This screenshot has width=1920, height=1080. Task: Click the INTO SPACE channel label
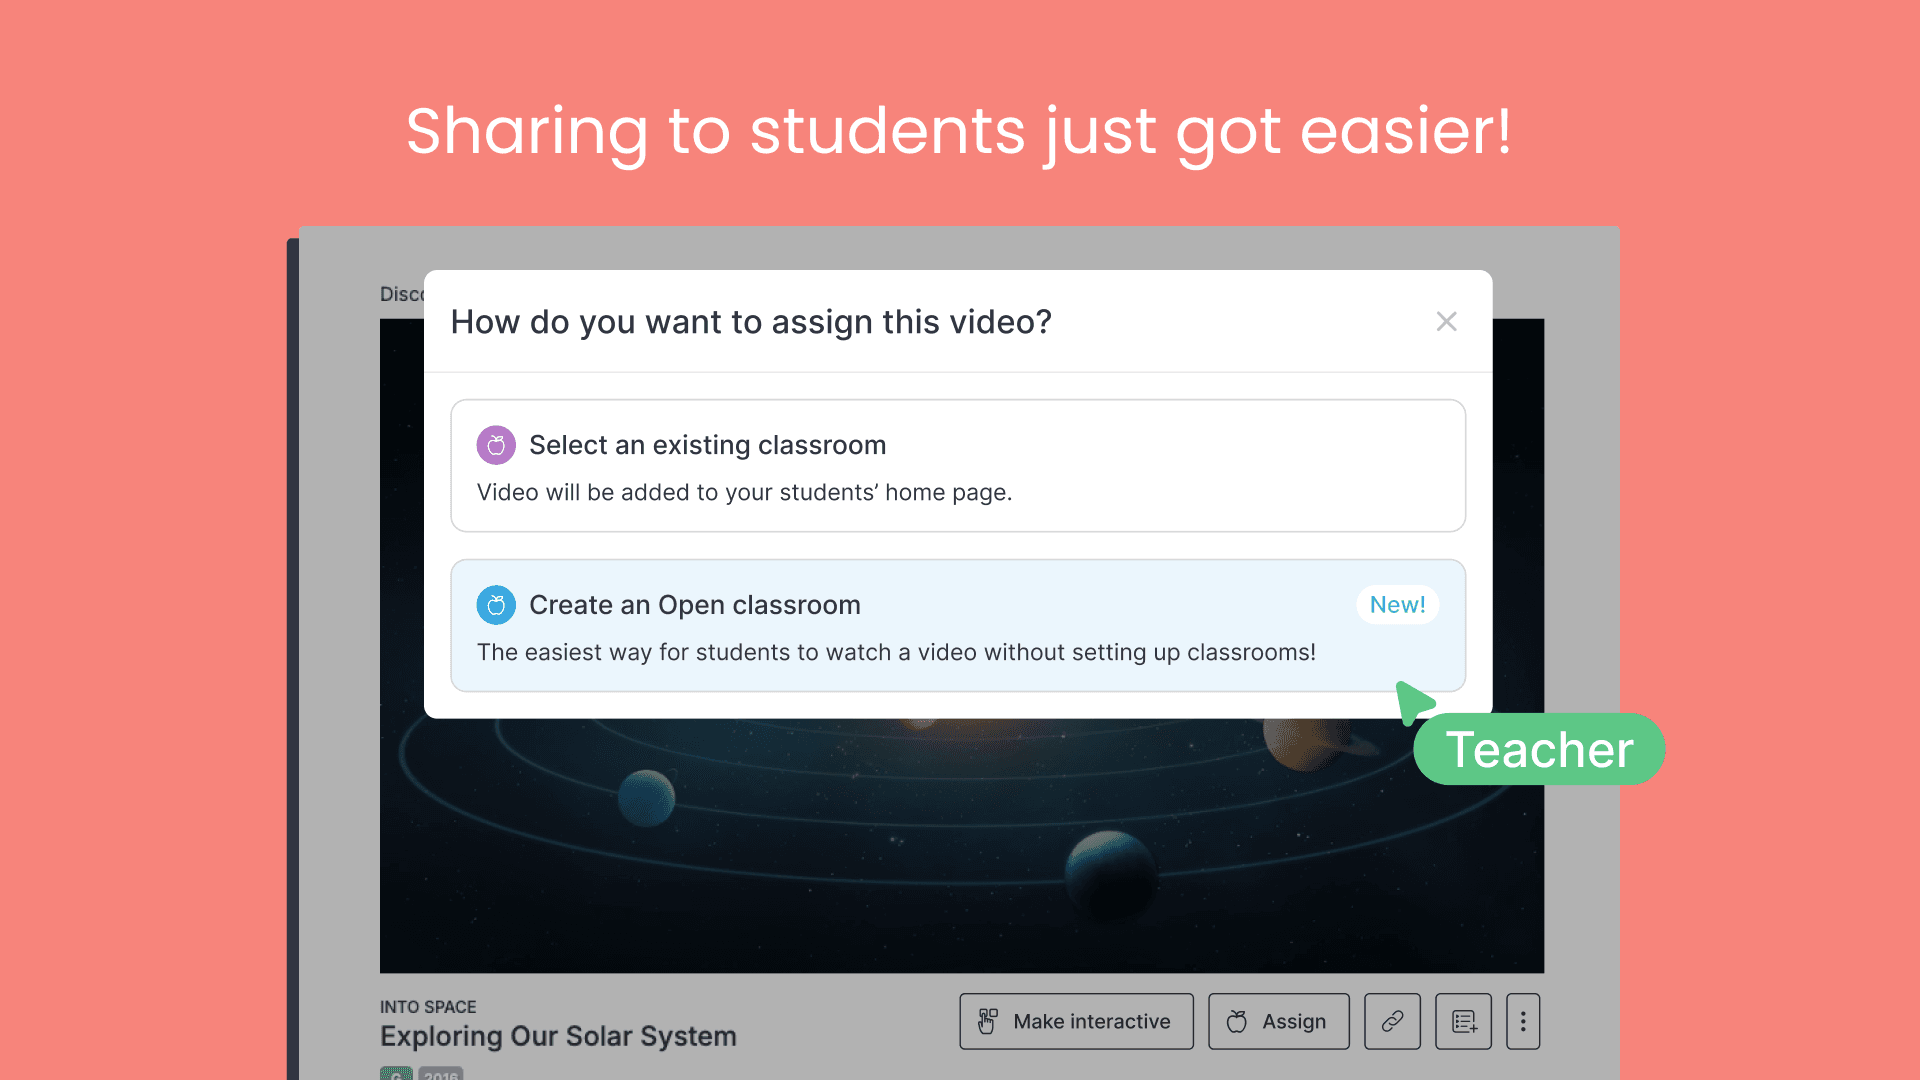428,1007
